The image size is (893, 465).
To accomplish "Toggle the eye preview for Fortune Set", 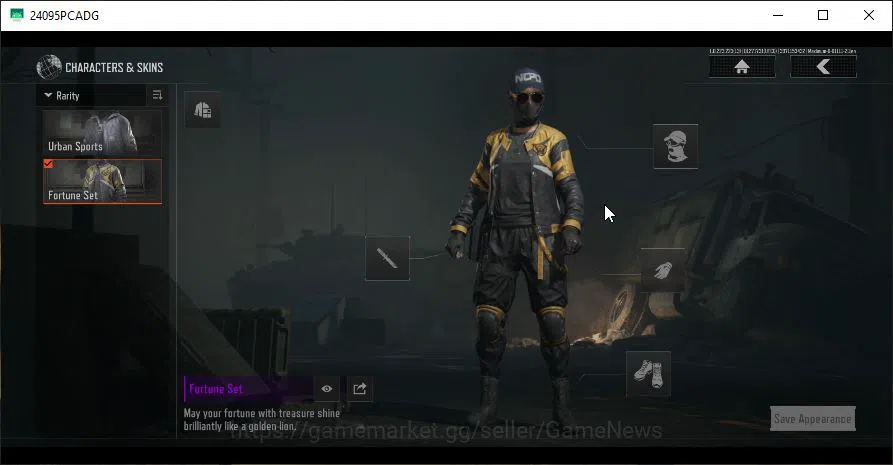I will [327, 389].
